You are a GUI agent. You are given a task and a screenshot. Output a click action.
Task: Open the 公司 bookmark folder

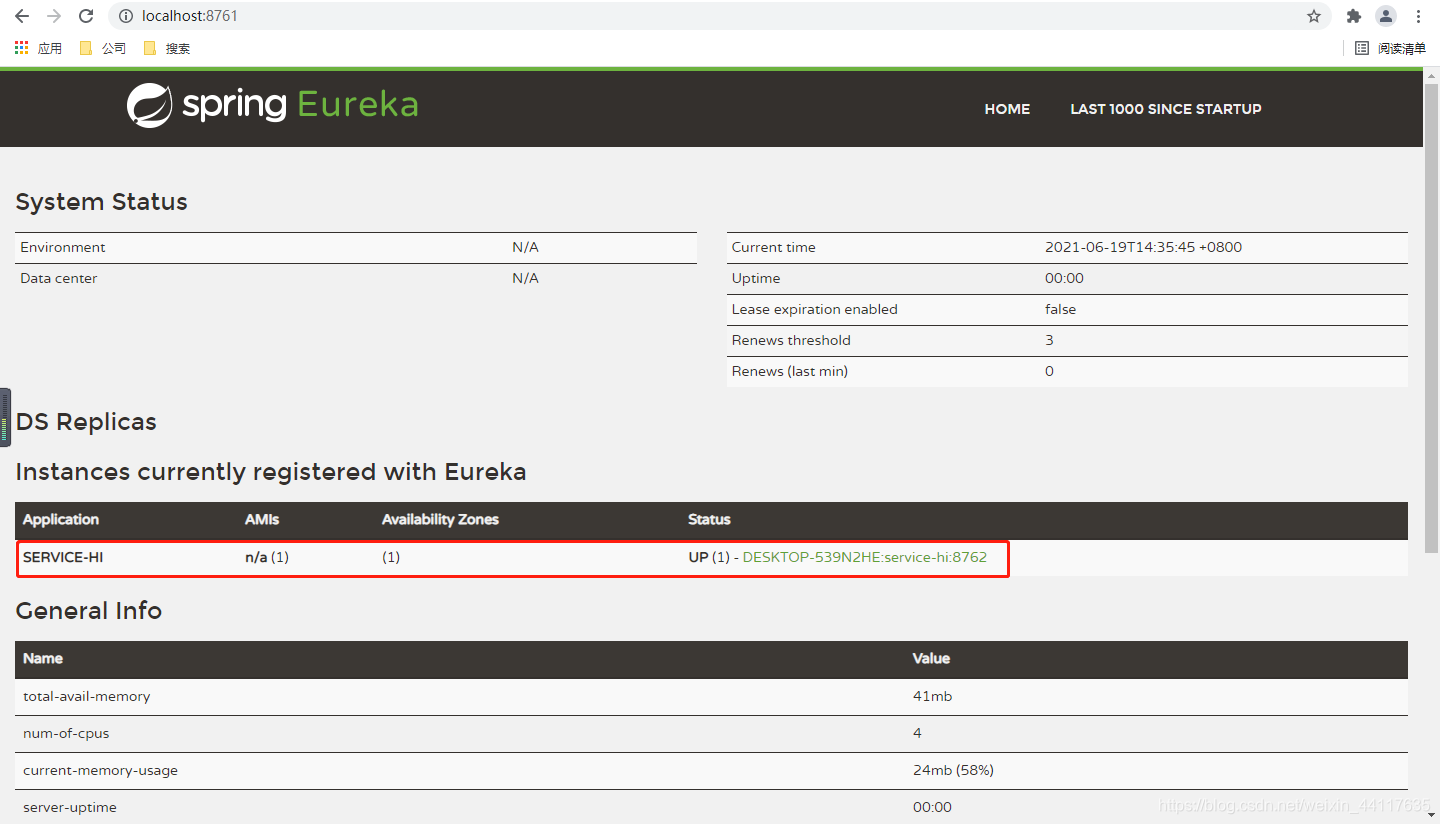pos(103,48)
